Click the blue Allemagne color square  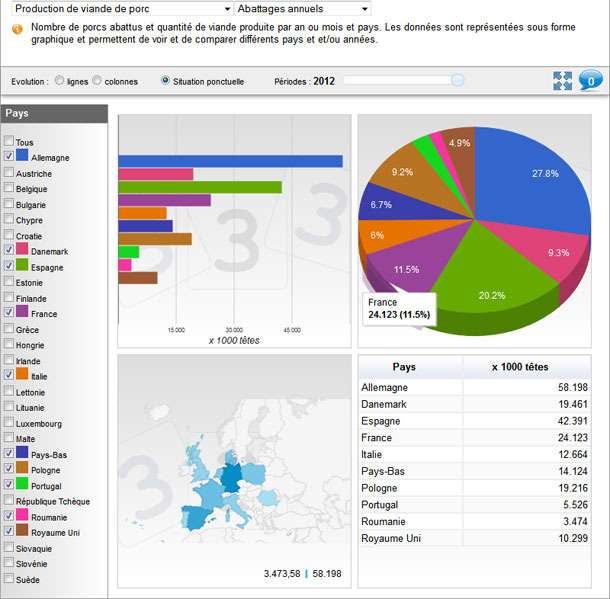pyautogui.click(x=22, y=157)
